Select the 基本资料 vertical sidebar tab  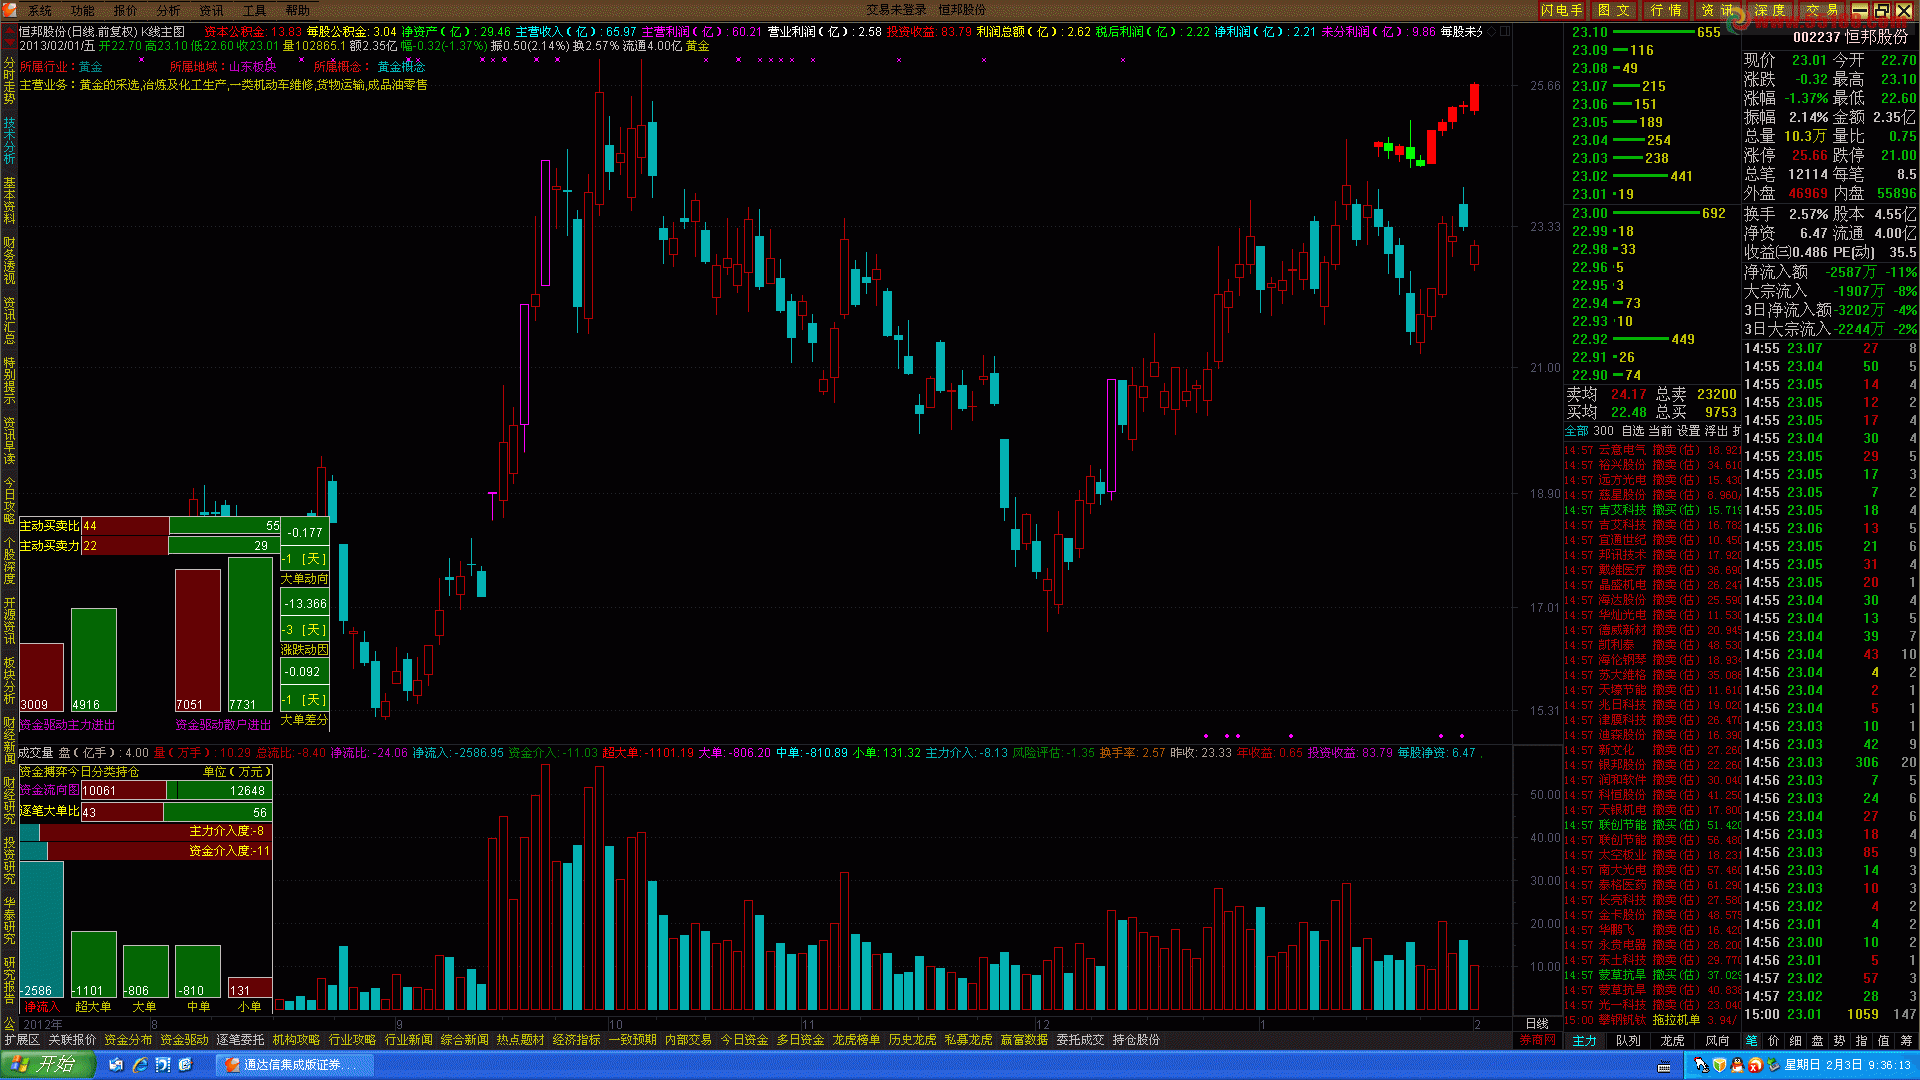coord(9,201)
